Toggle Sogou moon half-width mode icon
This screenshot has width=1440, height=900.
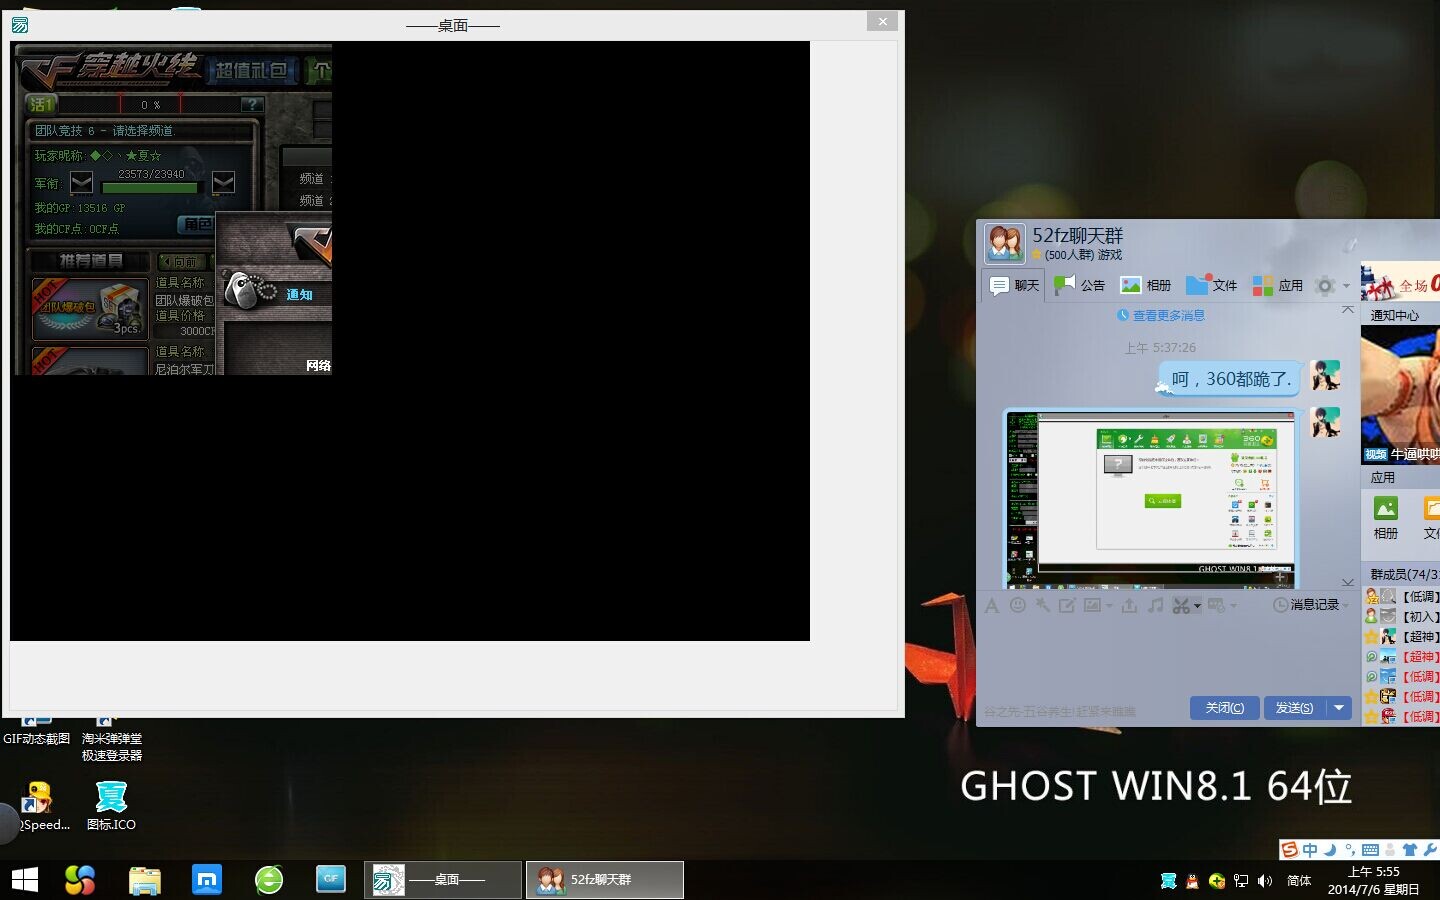[1330, 850]
